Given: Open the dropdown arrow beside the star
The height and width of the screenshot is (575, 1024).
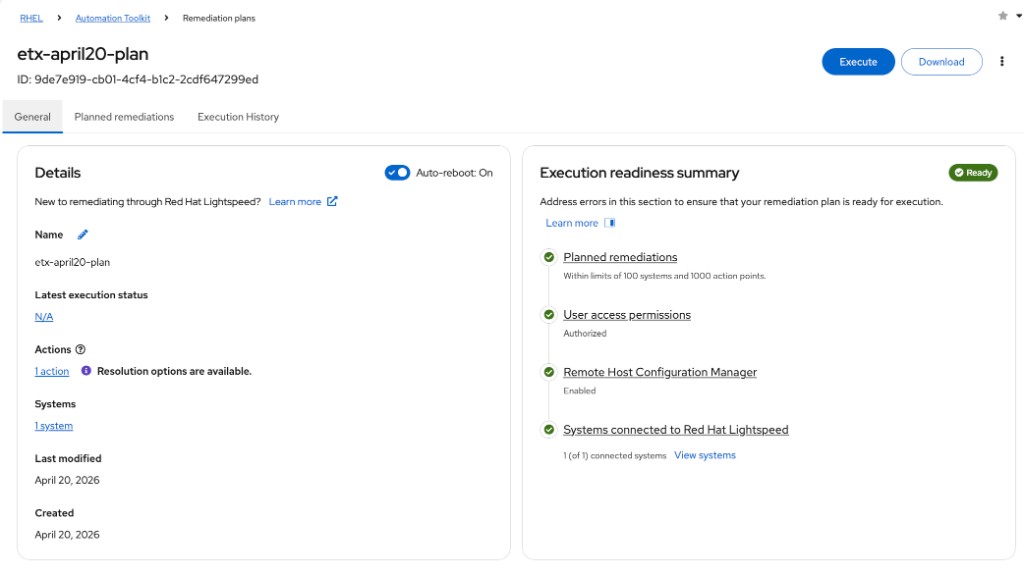Looking at the screenshot, I should 1018,16.
